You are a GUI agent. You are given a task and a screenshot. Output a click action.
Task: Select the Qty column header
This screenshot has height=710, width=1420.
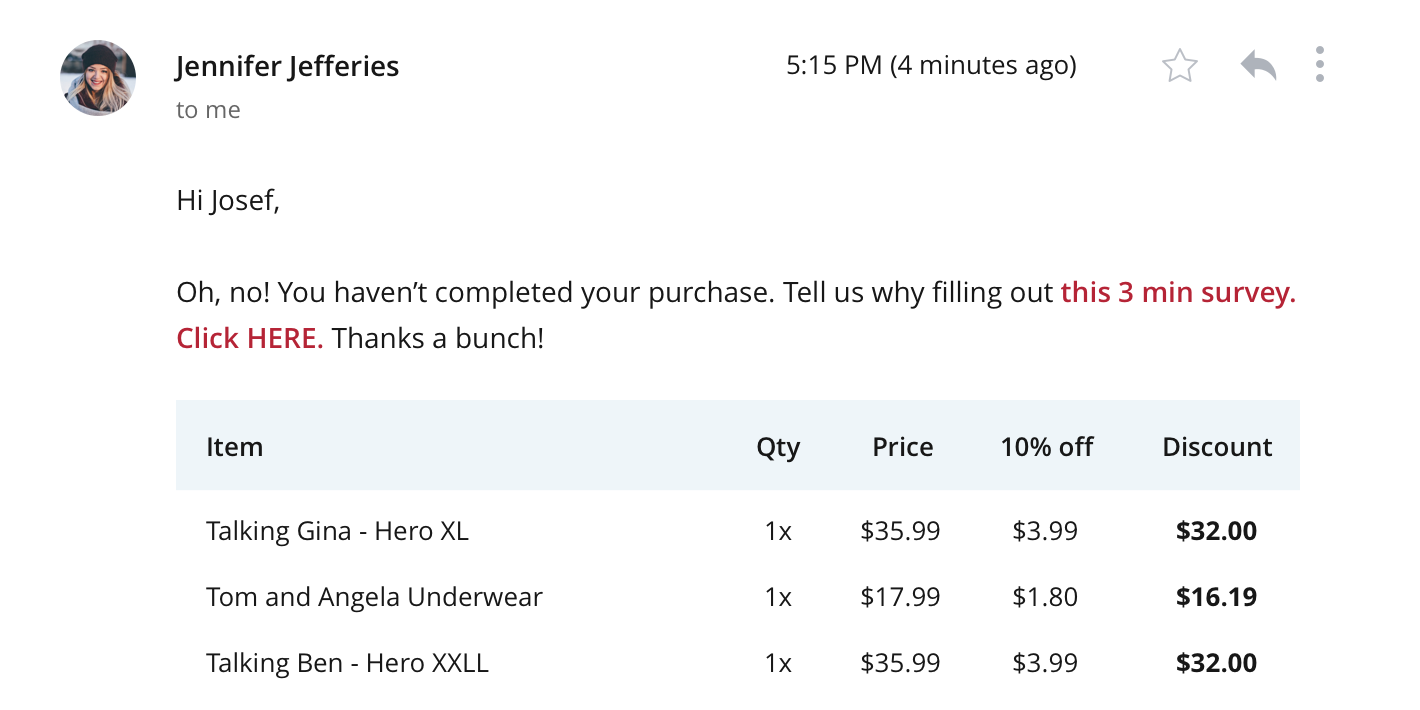[x=778, y=447]
